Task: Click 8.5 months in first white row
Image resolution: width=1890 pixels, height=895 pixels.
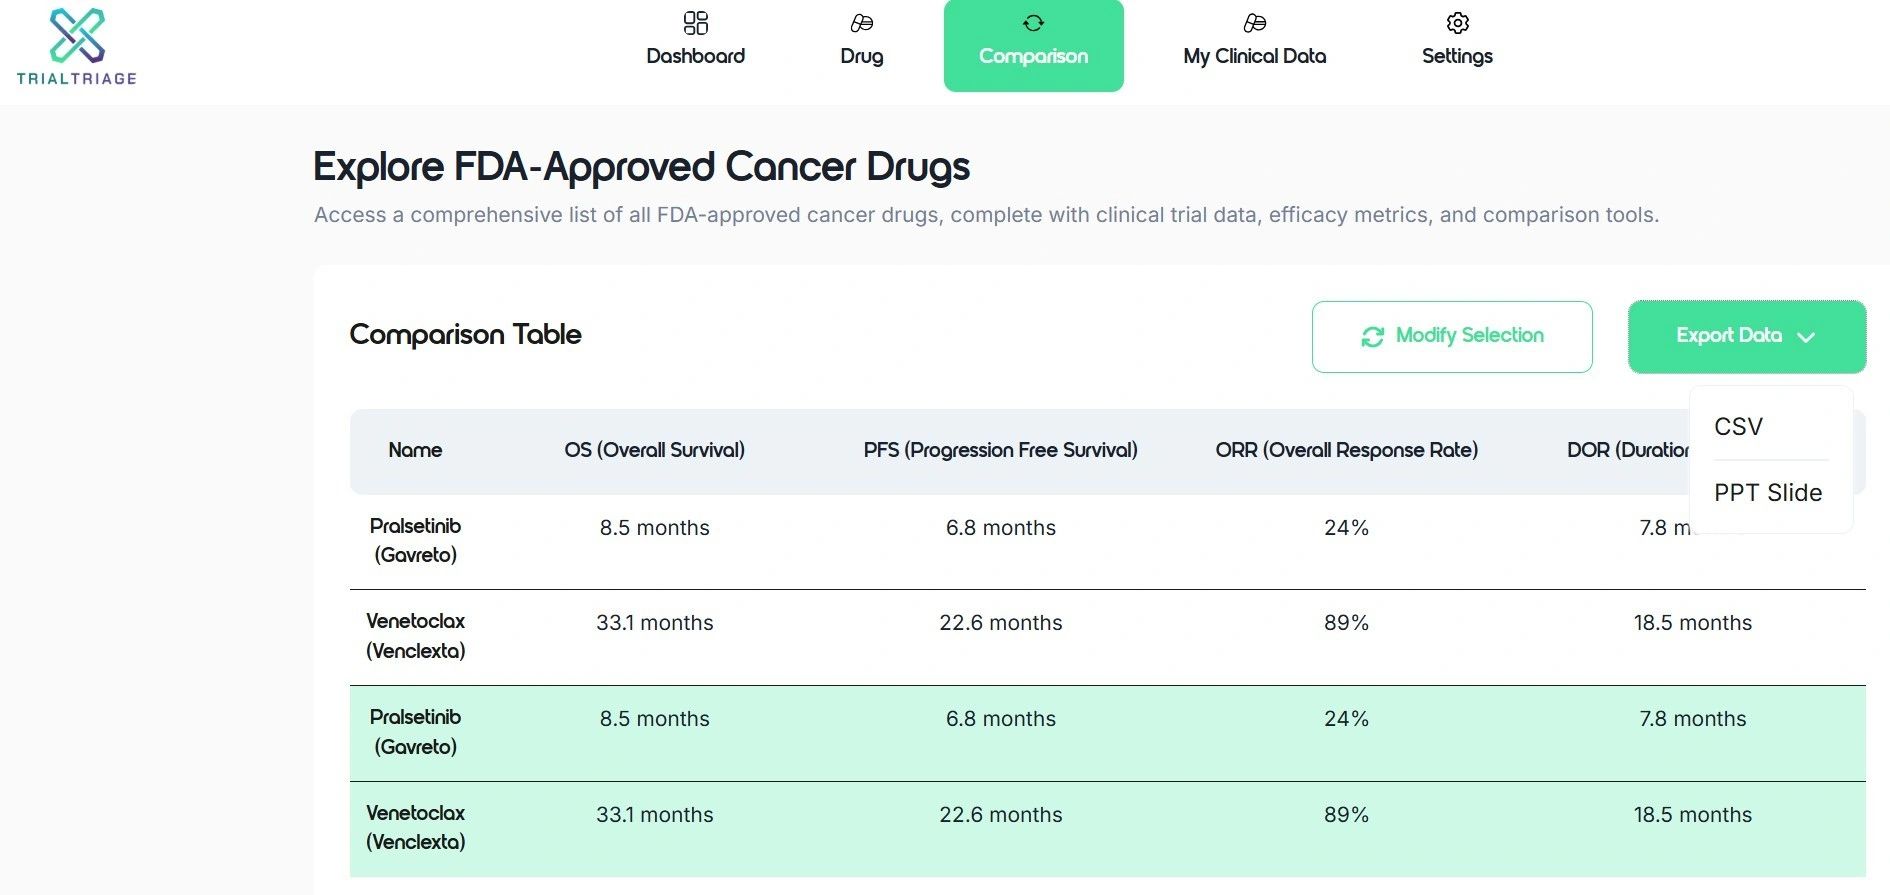Action: coord(655,528)
